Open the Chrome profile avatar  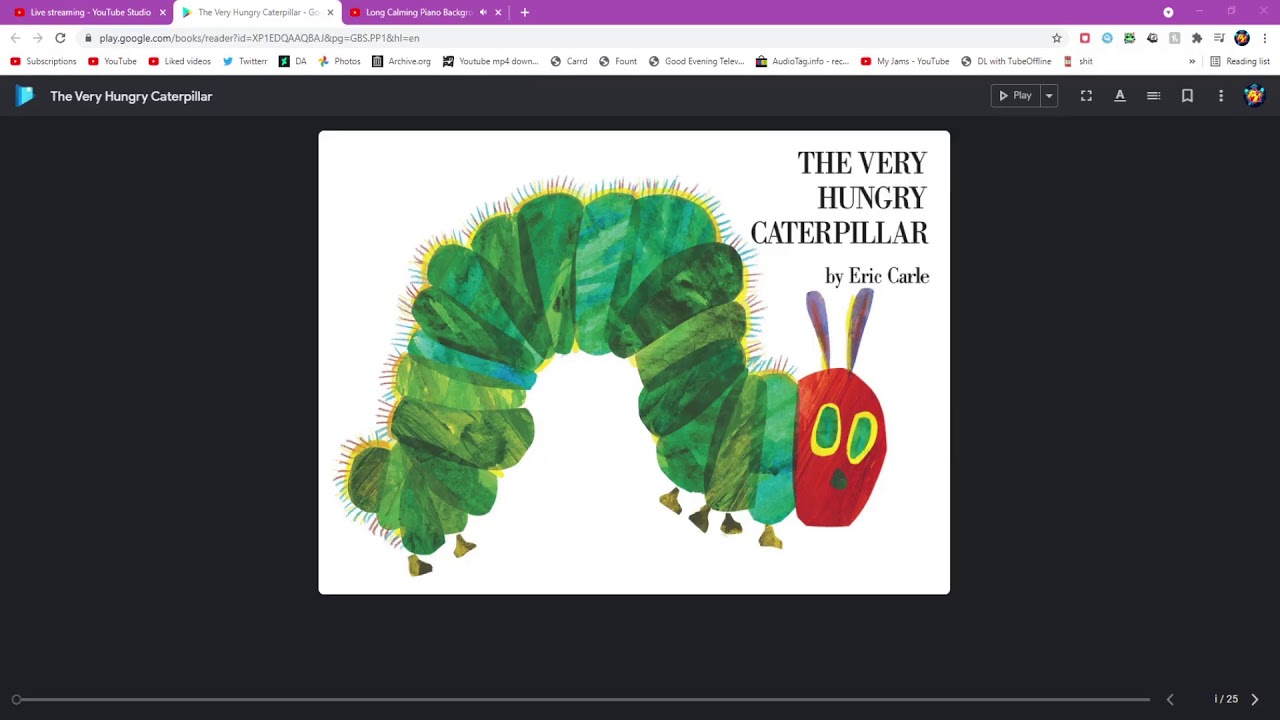[x=1242, y=38]
